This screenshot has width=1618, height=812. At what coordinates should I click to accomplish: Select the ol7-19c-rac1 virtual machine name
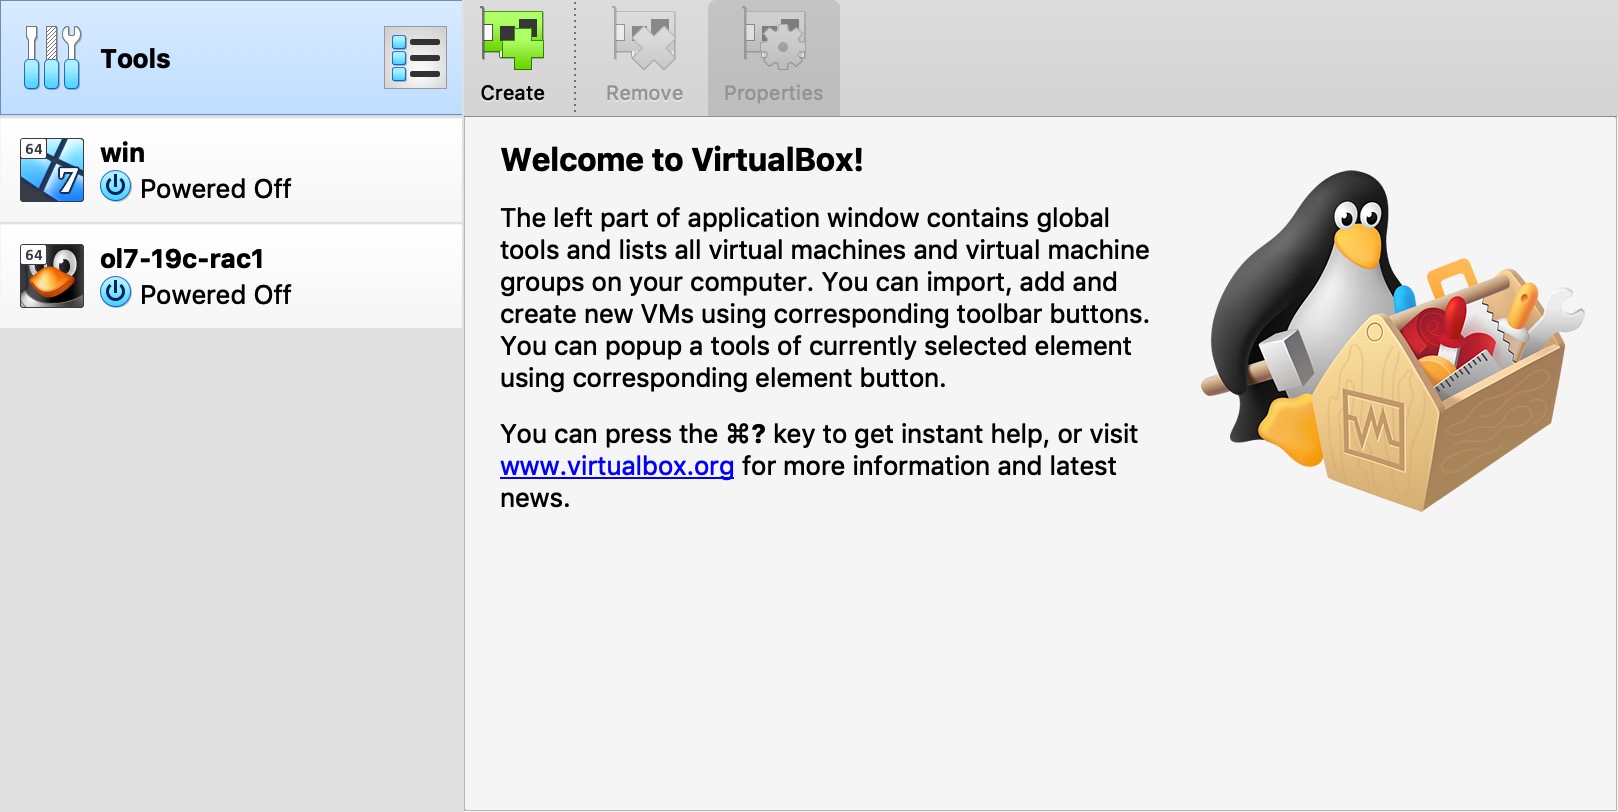click(x=182, y=259)
